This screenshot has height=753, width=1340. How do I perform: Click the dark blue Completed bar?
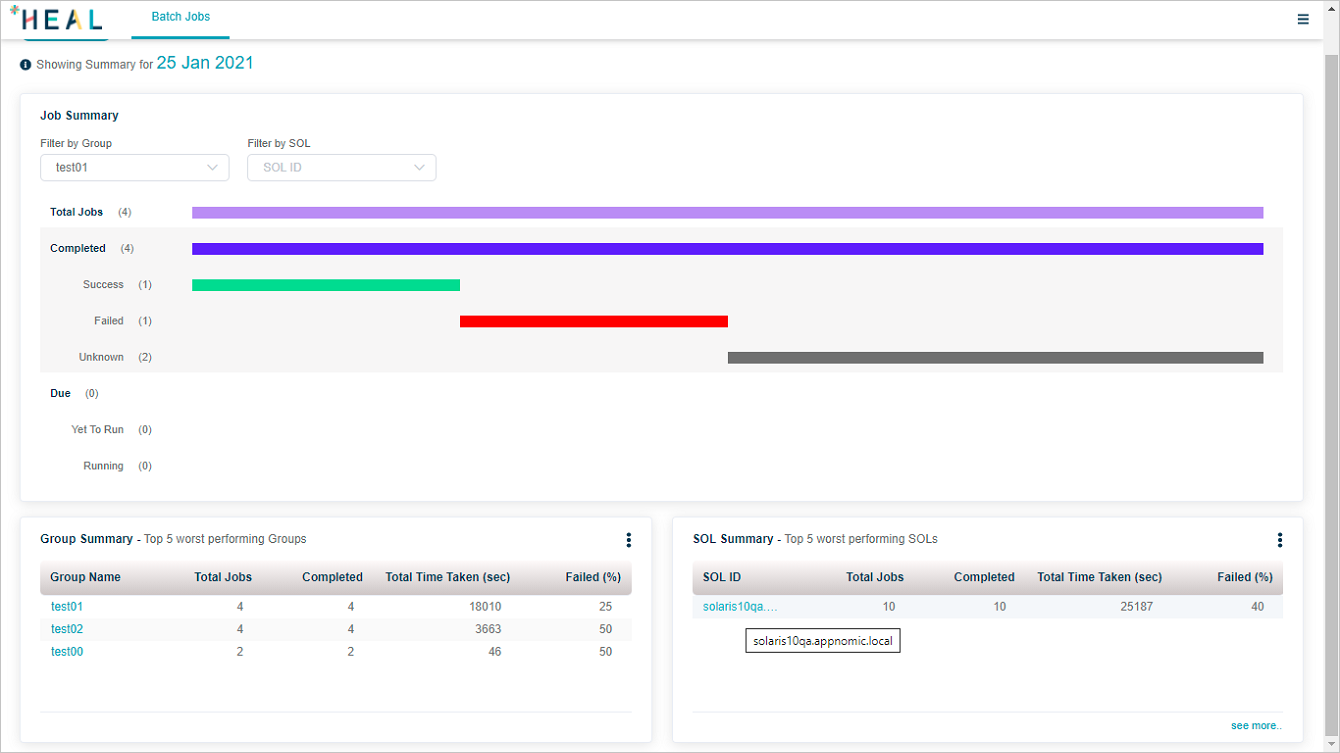click(727, 249)
